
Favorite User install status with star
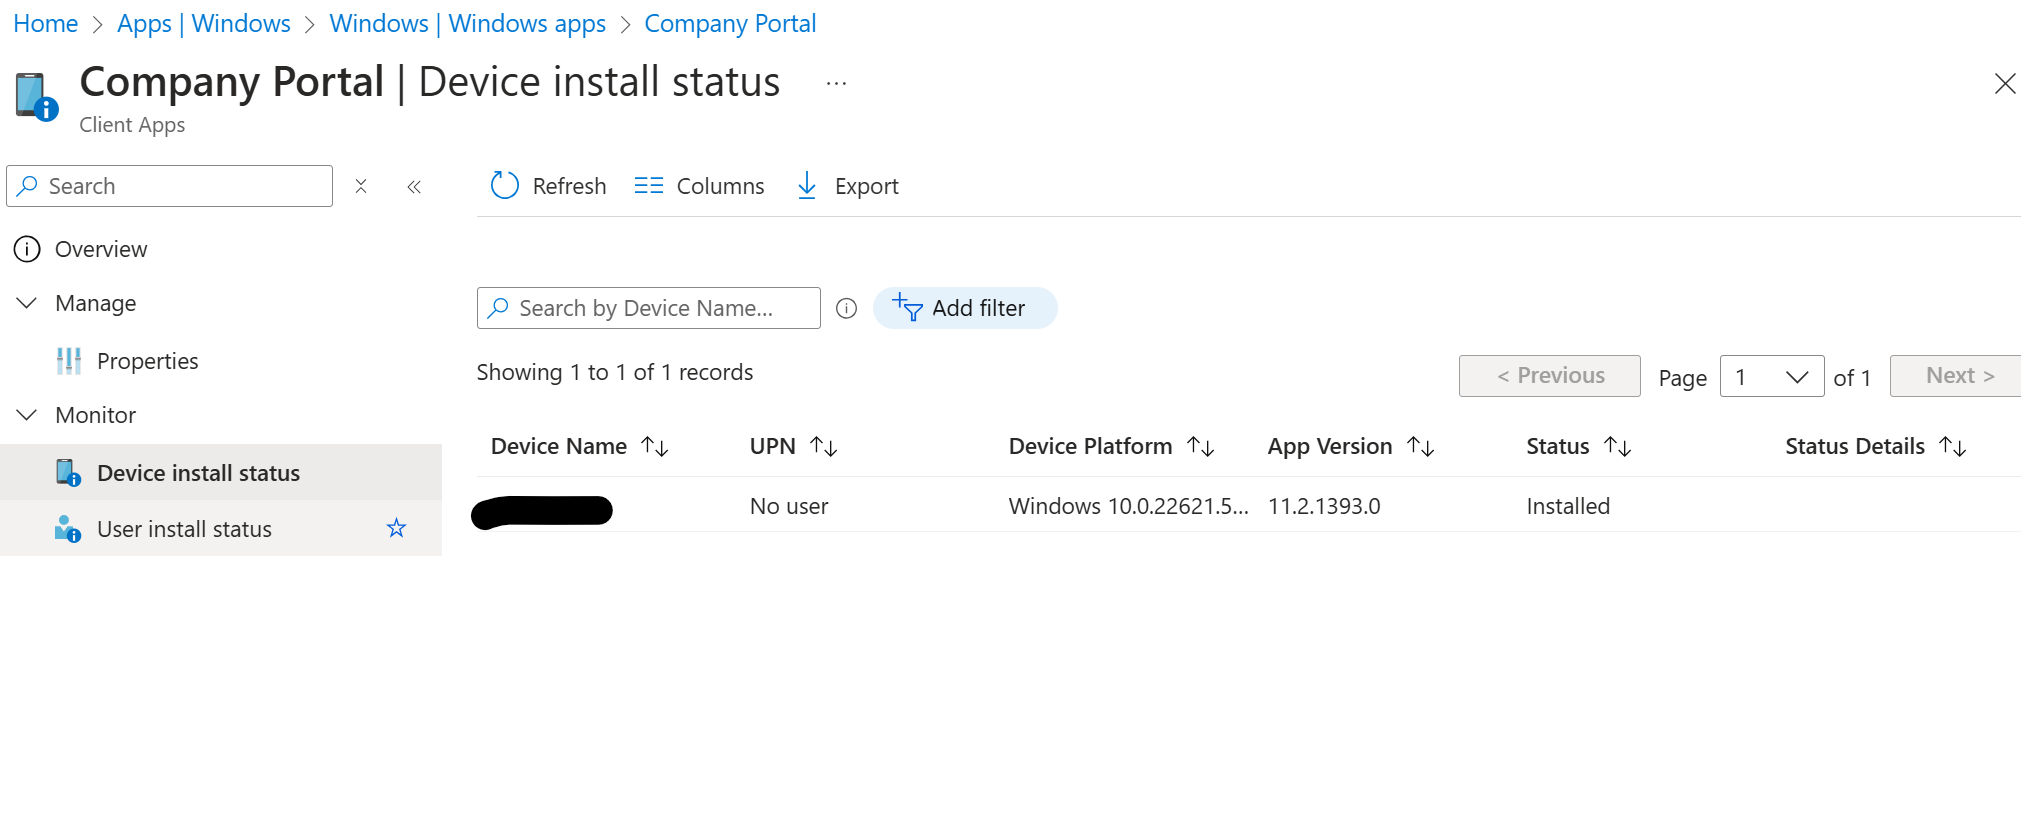(396, 528)
